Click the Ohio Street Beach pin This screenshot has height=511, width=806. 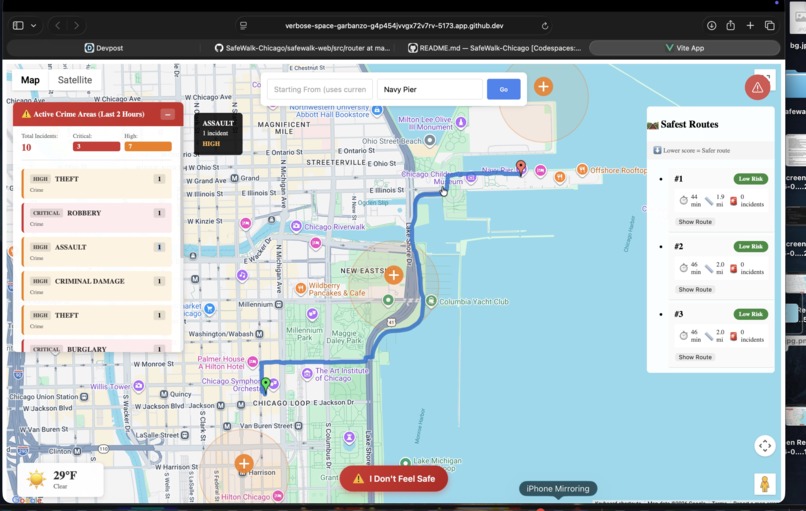(430, 140)
